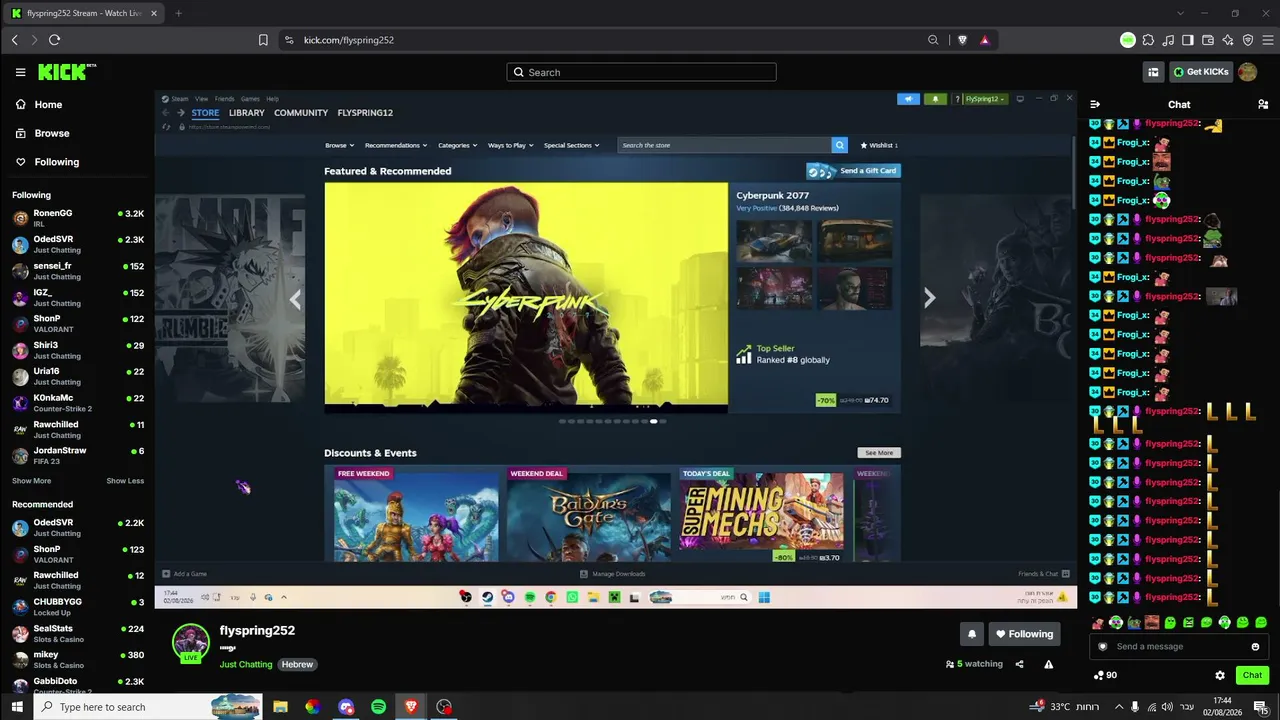Switch to Steam LIBRARY tab
The image size is (1280, 720).
[x=246, y=113]
